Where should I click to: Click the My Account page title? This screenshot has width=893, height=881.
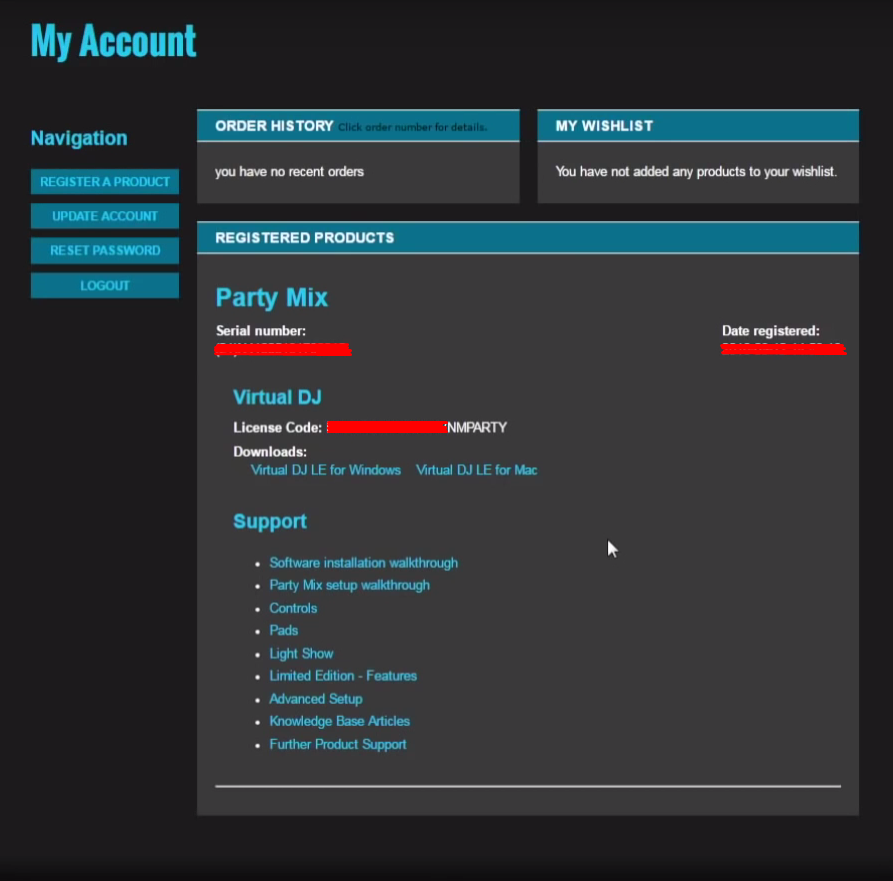click(113, 41)
